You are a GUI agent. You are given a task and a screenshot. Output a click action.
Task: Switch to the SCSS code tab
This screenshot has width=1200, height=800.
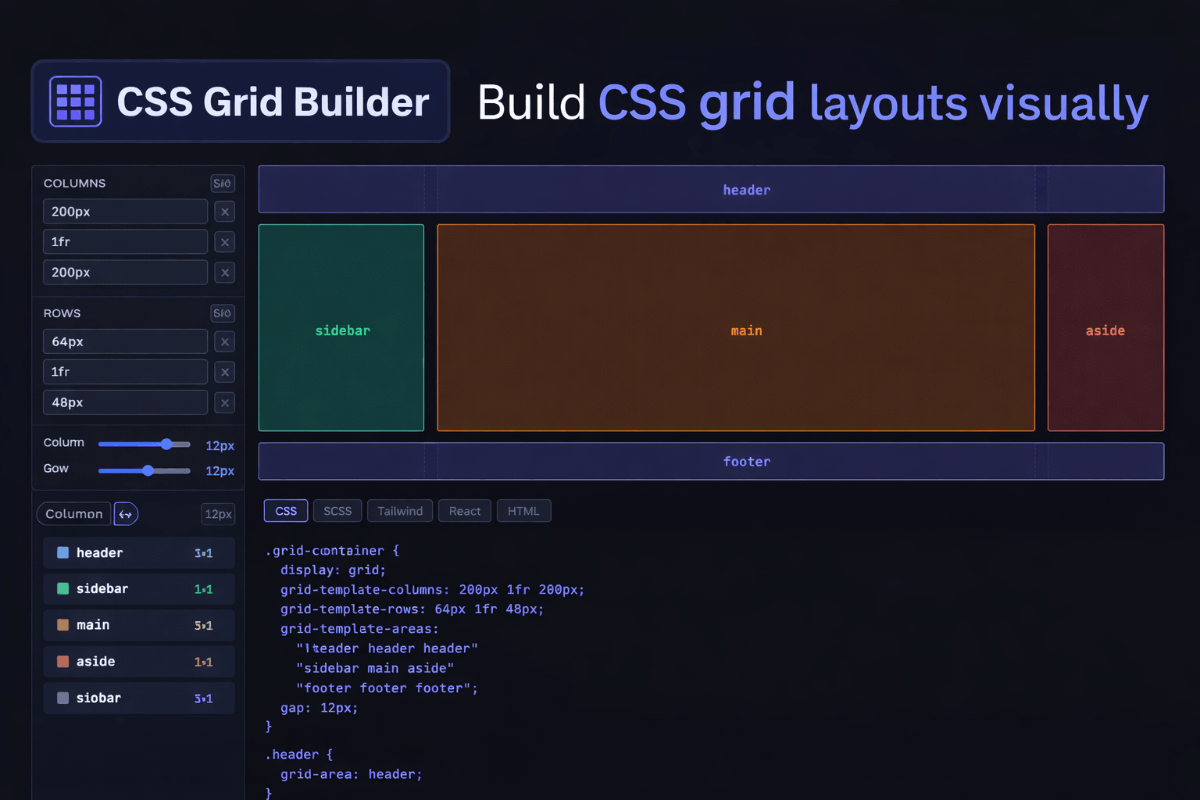pos(338,511)
